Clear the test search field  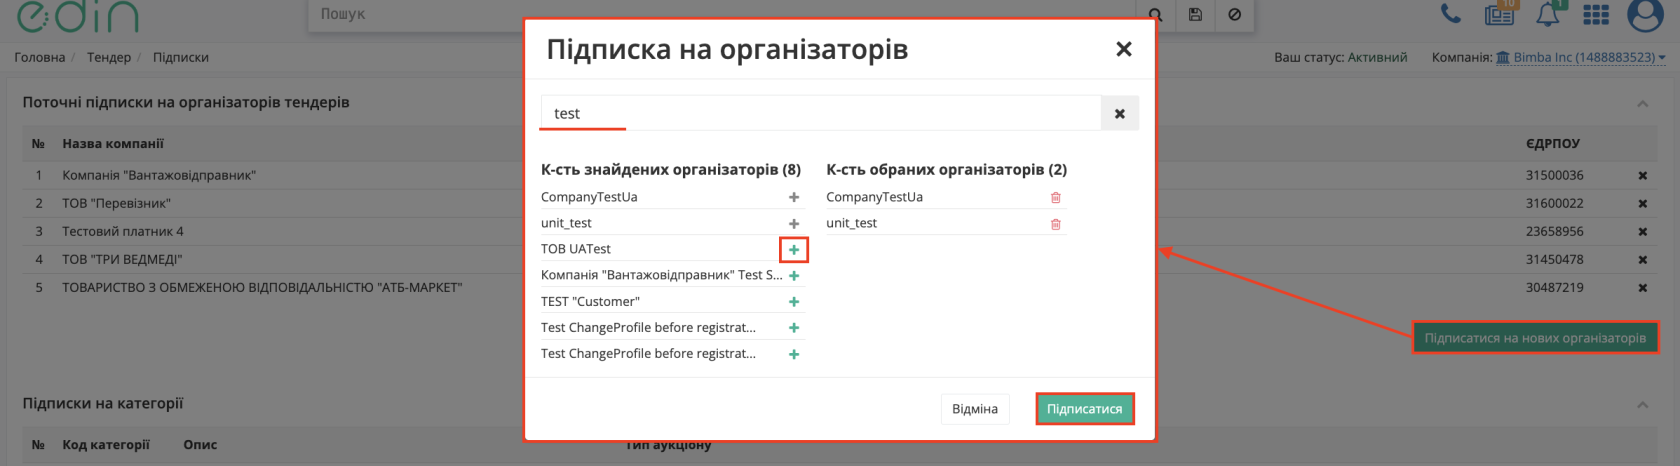coord(1120,114)
